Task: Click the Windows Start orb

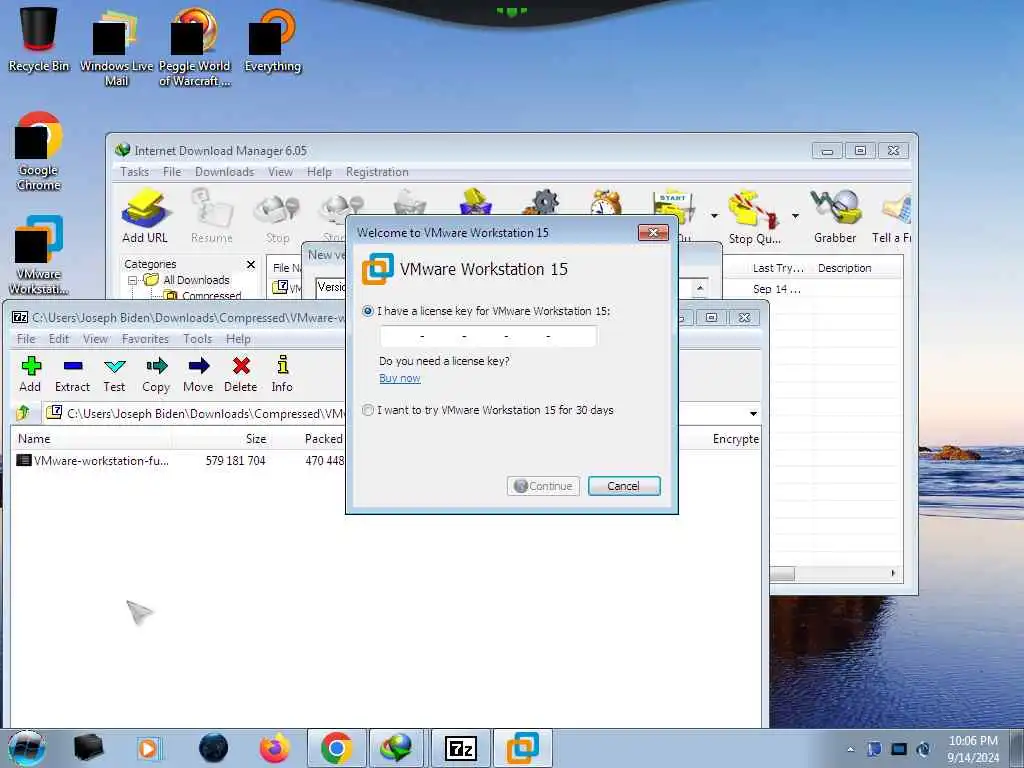Action: 27,748
